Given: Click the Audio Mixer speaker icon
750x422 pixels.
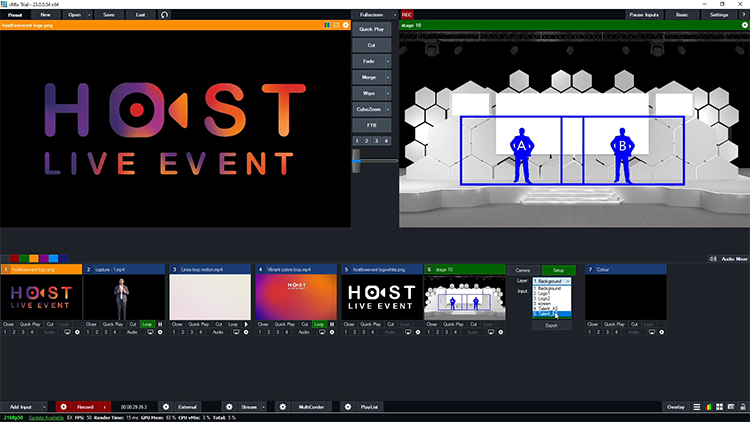Looking at the screenshot, I should (x=713, y=258).
